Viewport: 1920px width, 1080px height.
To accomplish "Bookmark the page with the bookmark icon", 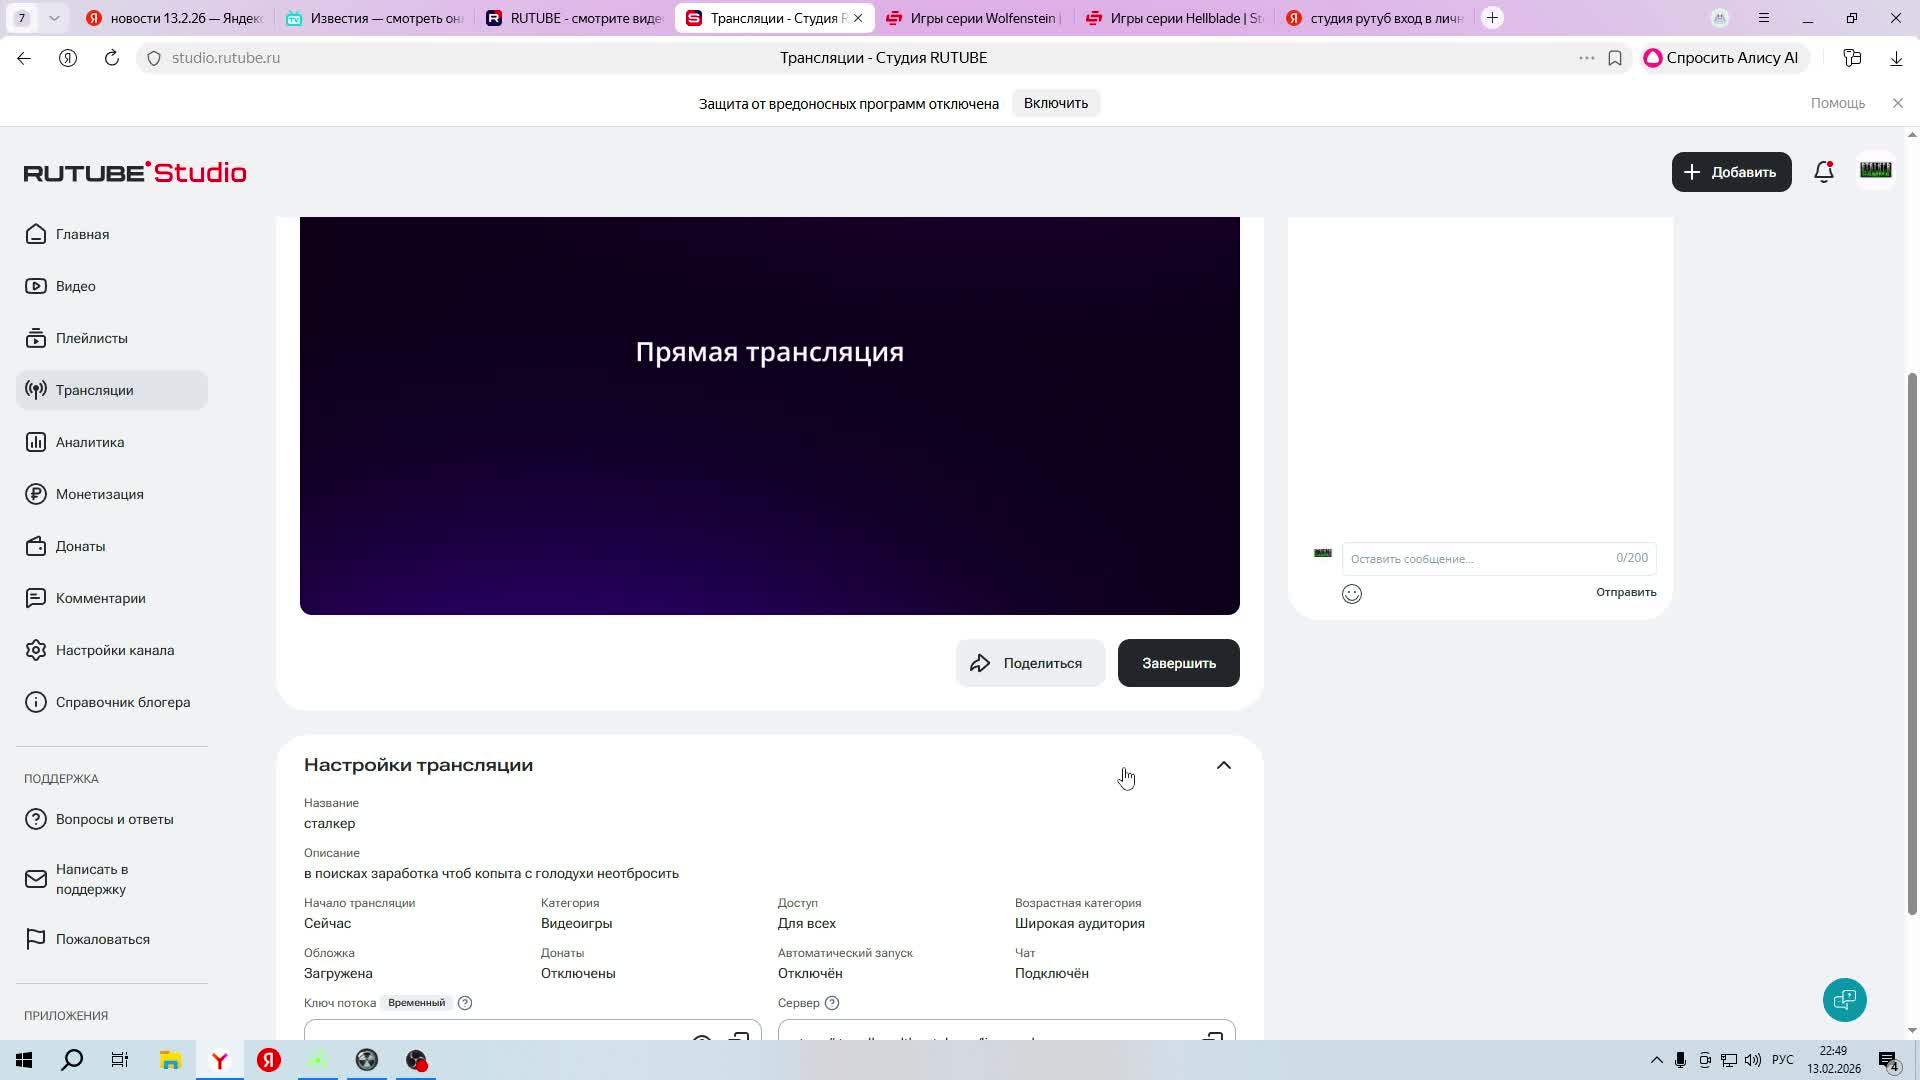I will tap(1615, 58).
